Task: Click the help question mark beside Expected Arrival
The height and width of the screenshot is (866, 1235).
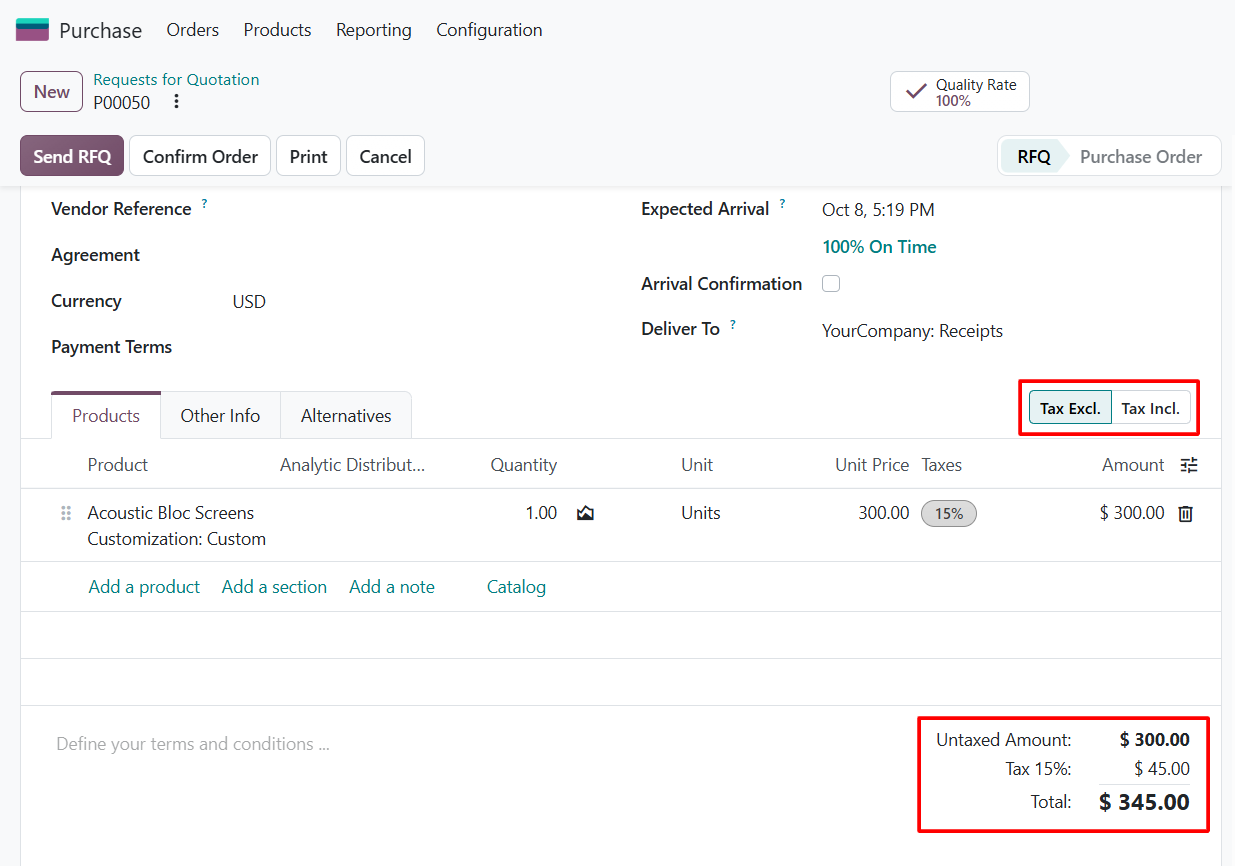Action: pos(783,204)
